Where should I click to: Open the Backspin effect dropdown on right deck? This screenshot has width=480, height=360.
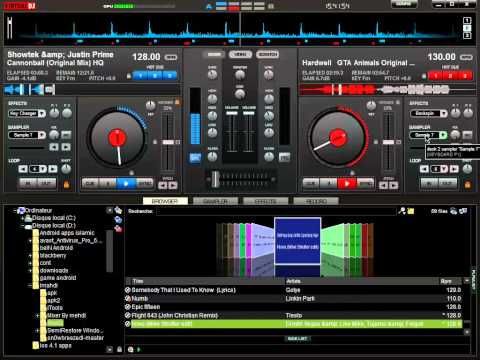point(443,114)
